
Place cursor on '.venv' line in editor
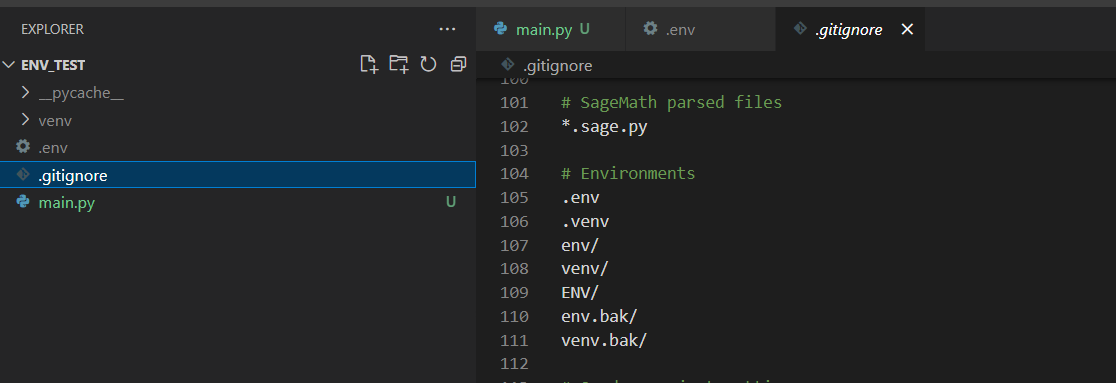[x=585, y=221]
